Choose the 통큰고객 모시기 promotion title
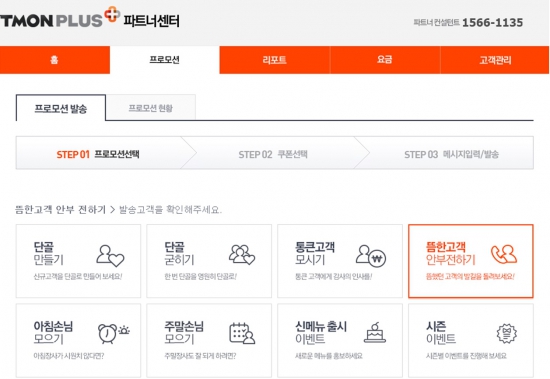The image size is (550, 379). pyautogui.click(x=315, y=253)
